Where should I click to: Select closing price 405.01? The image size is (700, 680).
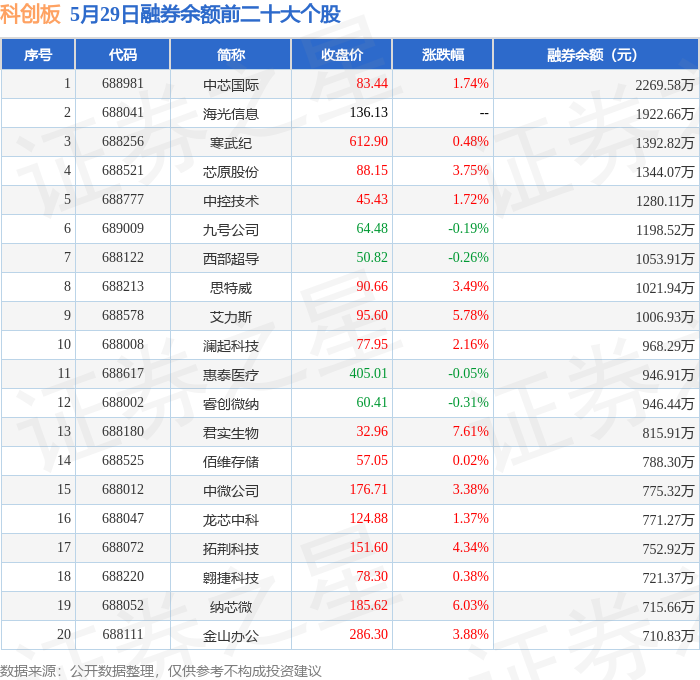(x=369, y=374)
